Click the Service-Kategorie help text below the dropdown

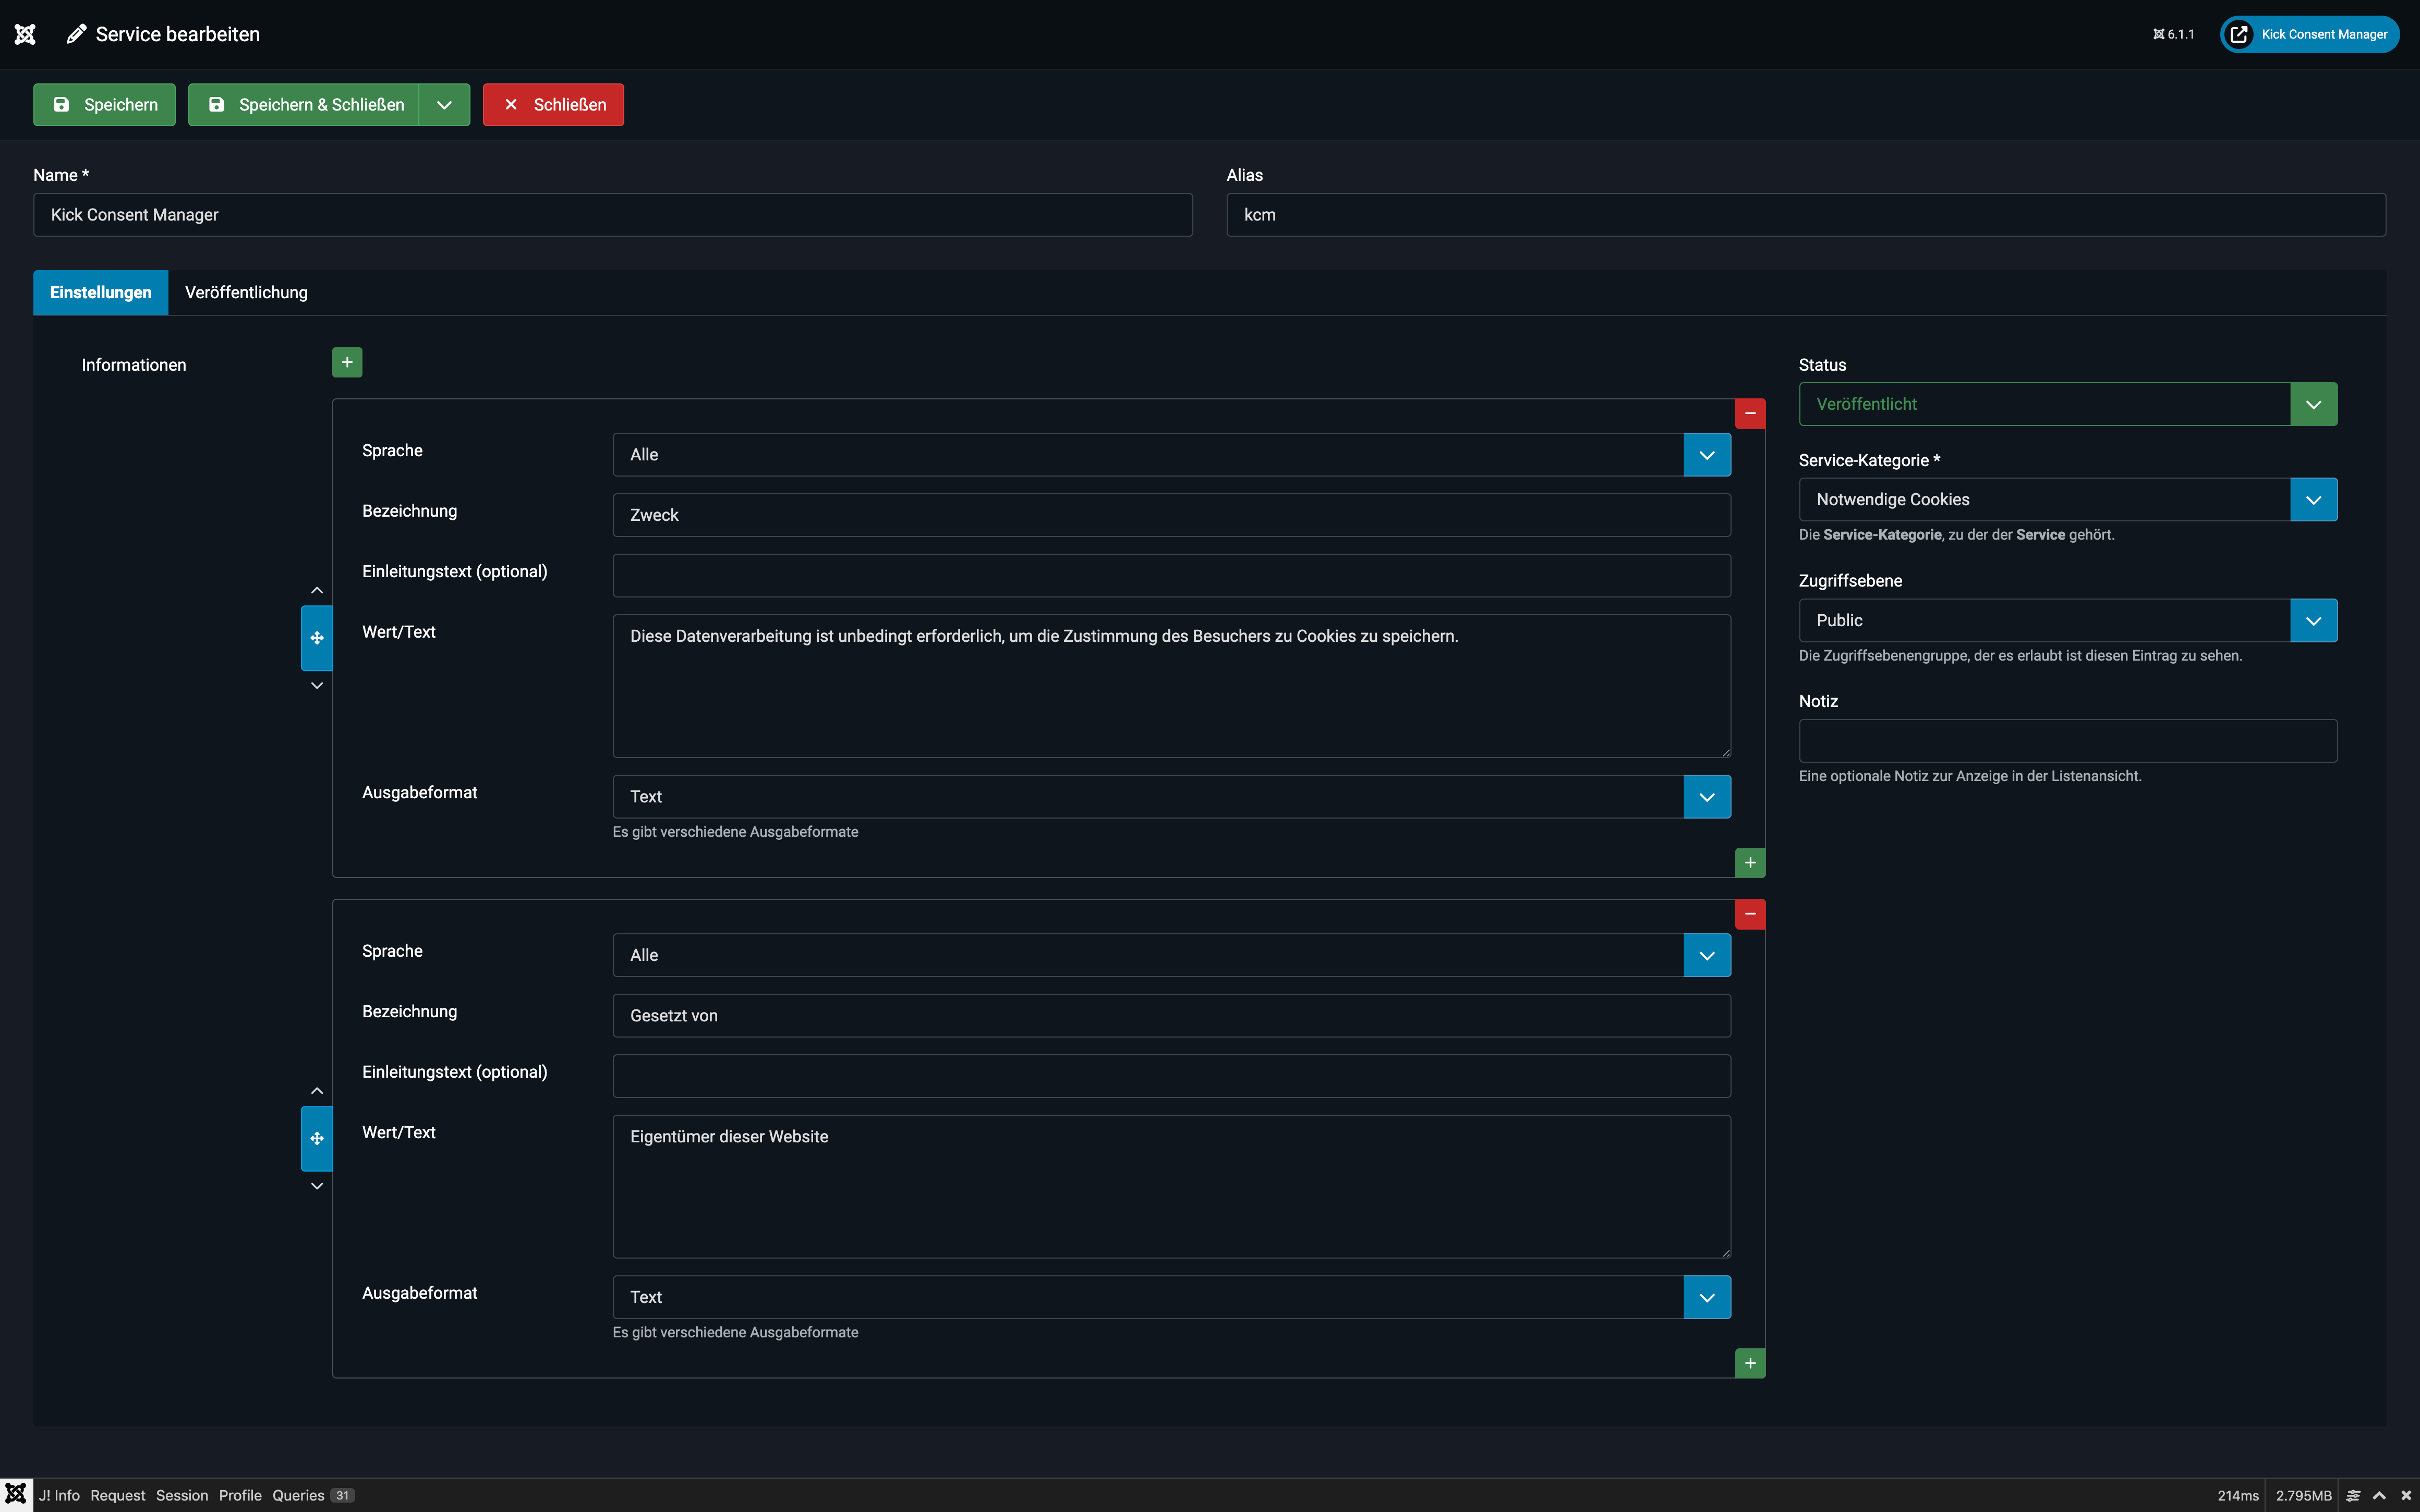(1956, 535)
